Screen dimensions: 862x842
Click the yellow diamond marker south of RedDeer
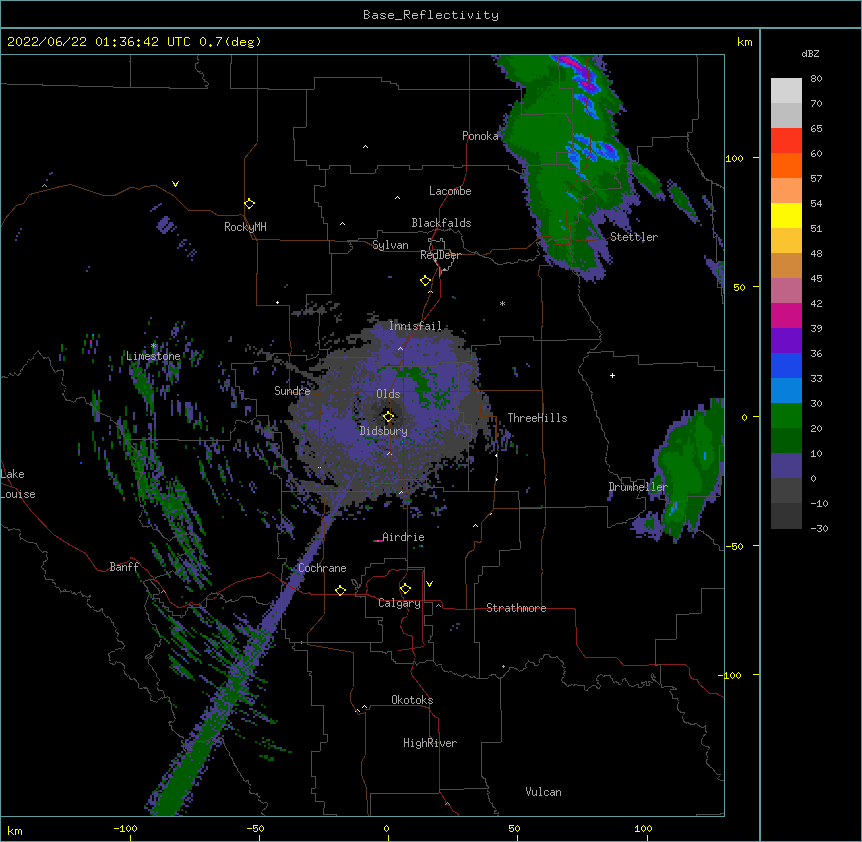pyautogui.click(x=425, y=281)
